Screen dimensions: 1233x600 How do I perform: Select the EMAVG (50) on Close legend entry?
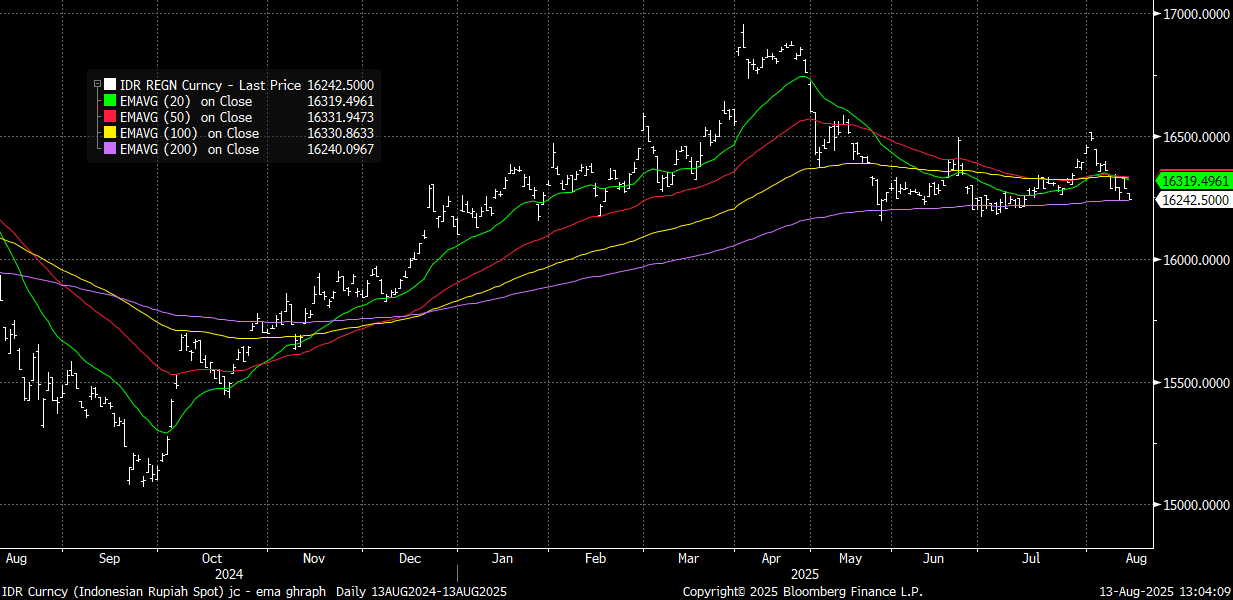[x=185, y=118]
